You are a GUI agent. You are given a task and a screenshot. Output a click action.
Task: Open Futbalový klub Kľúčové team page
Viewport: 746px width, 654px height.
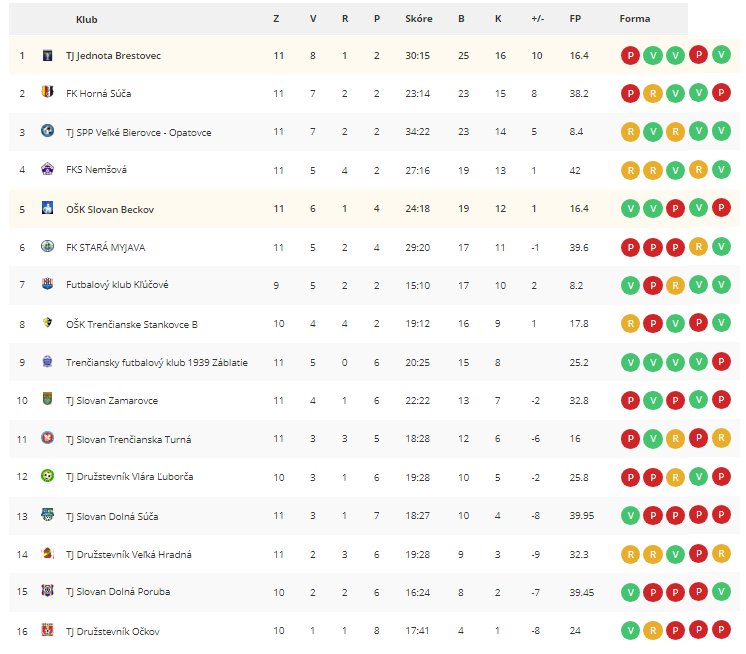point(117,285)
